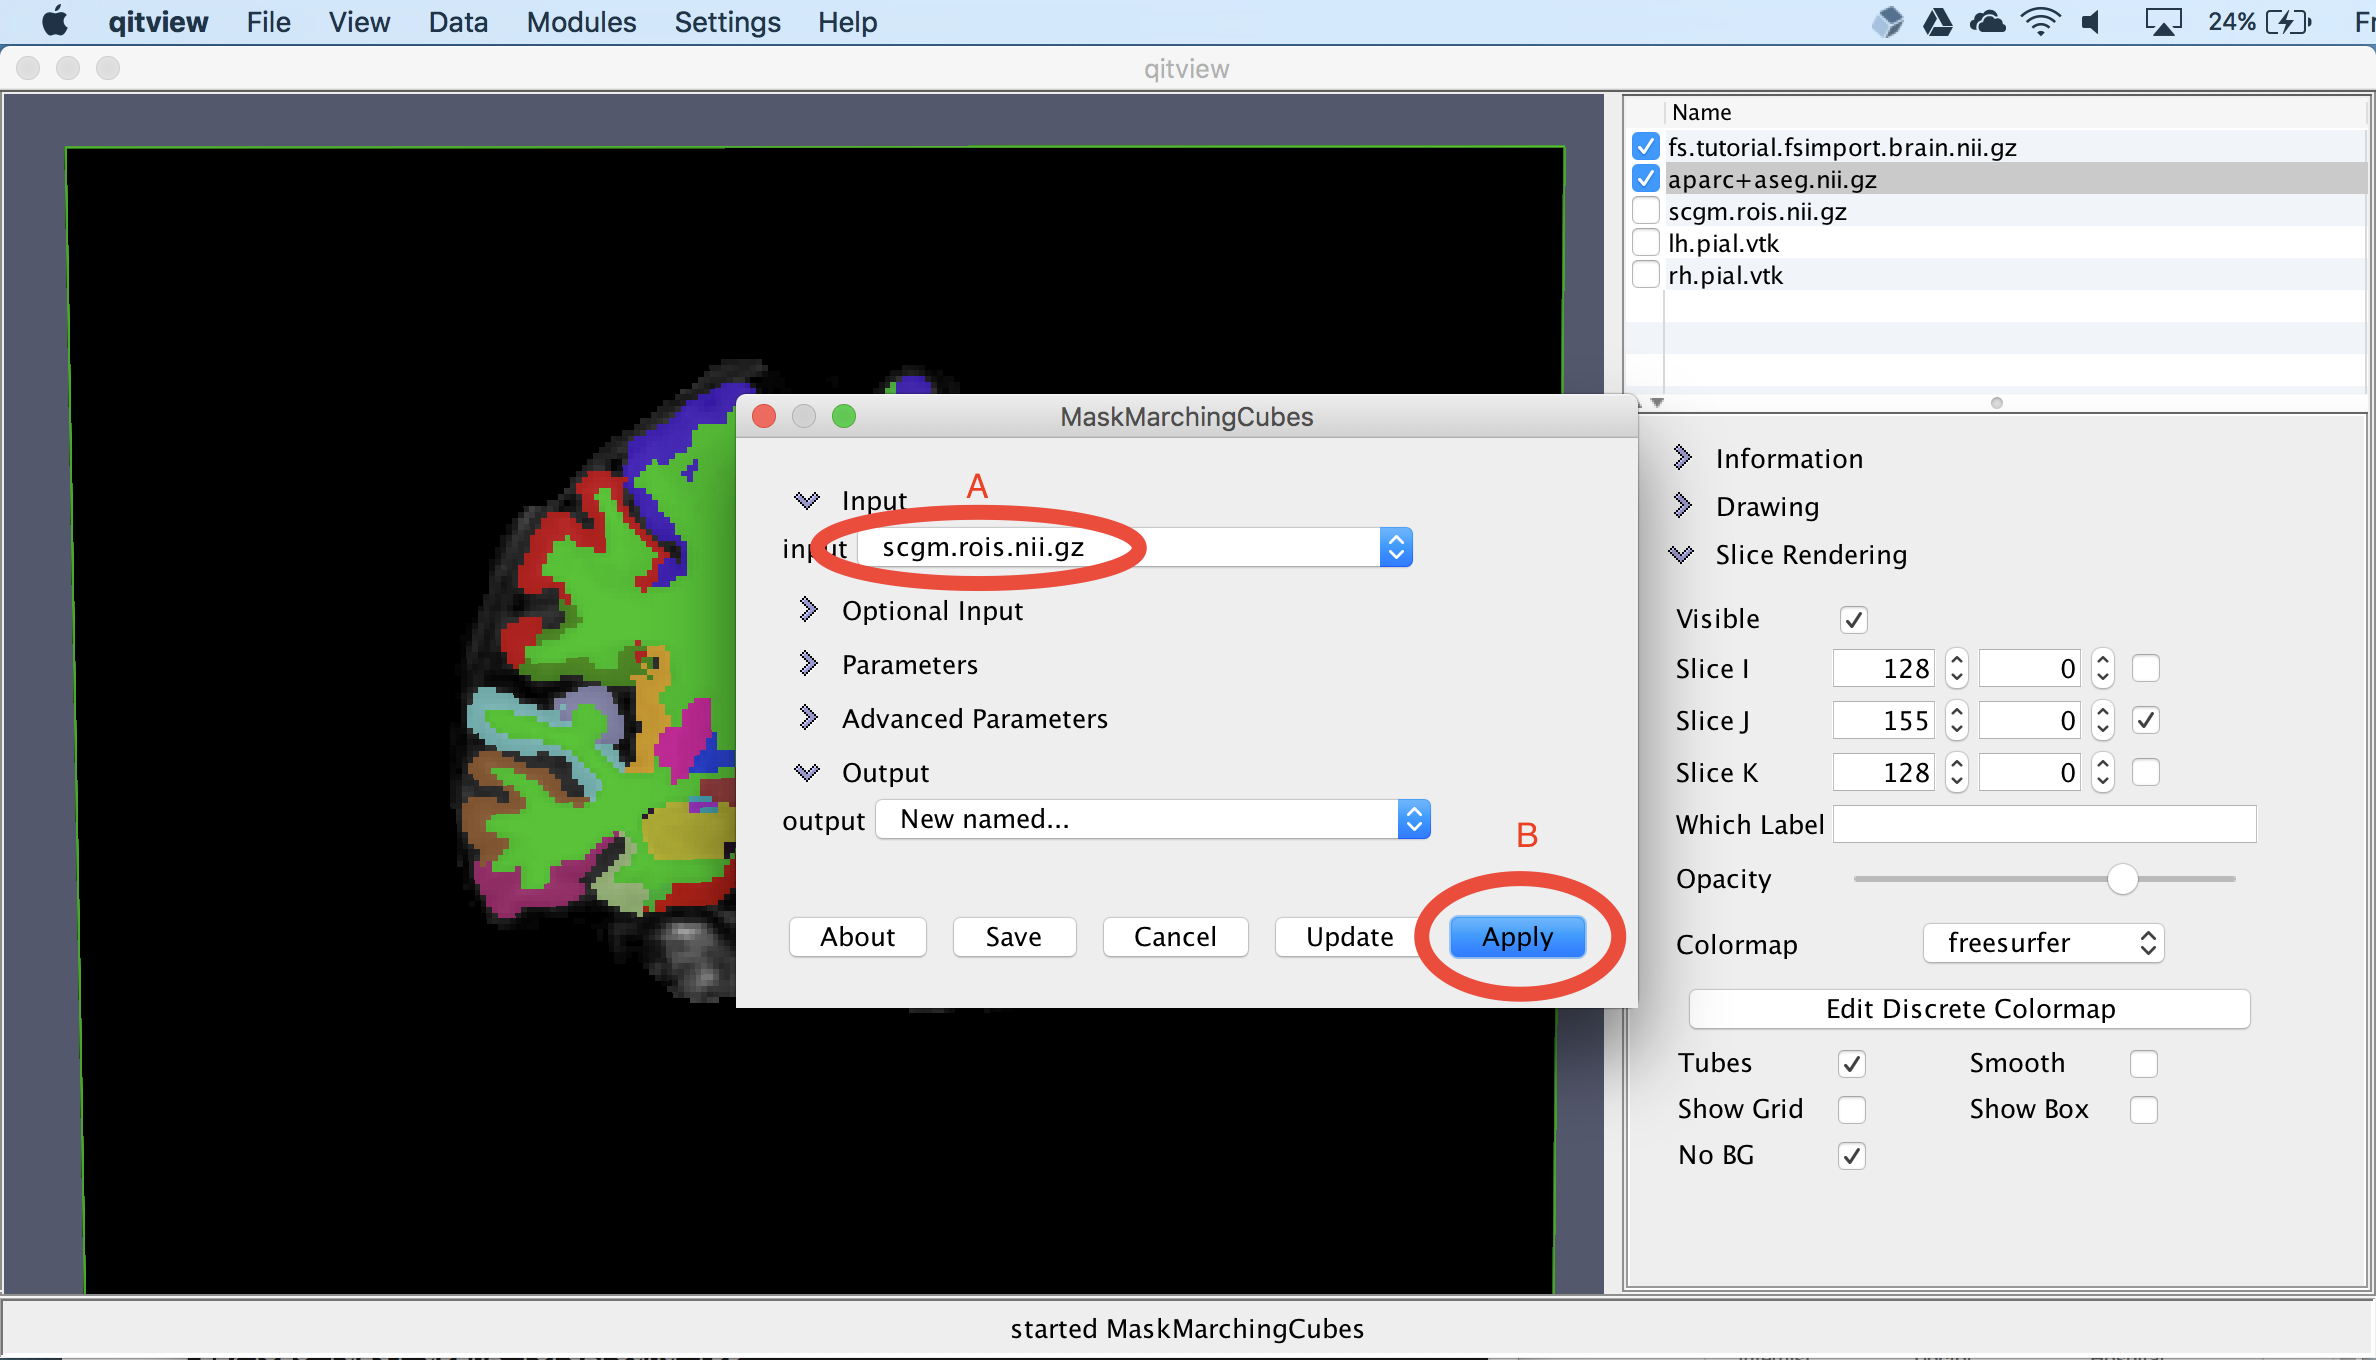Click the Apply button

coord(1517,937)
